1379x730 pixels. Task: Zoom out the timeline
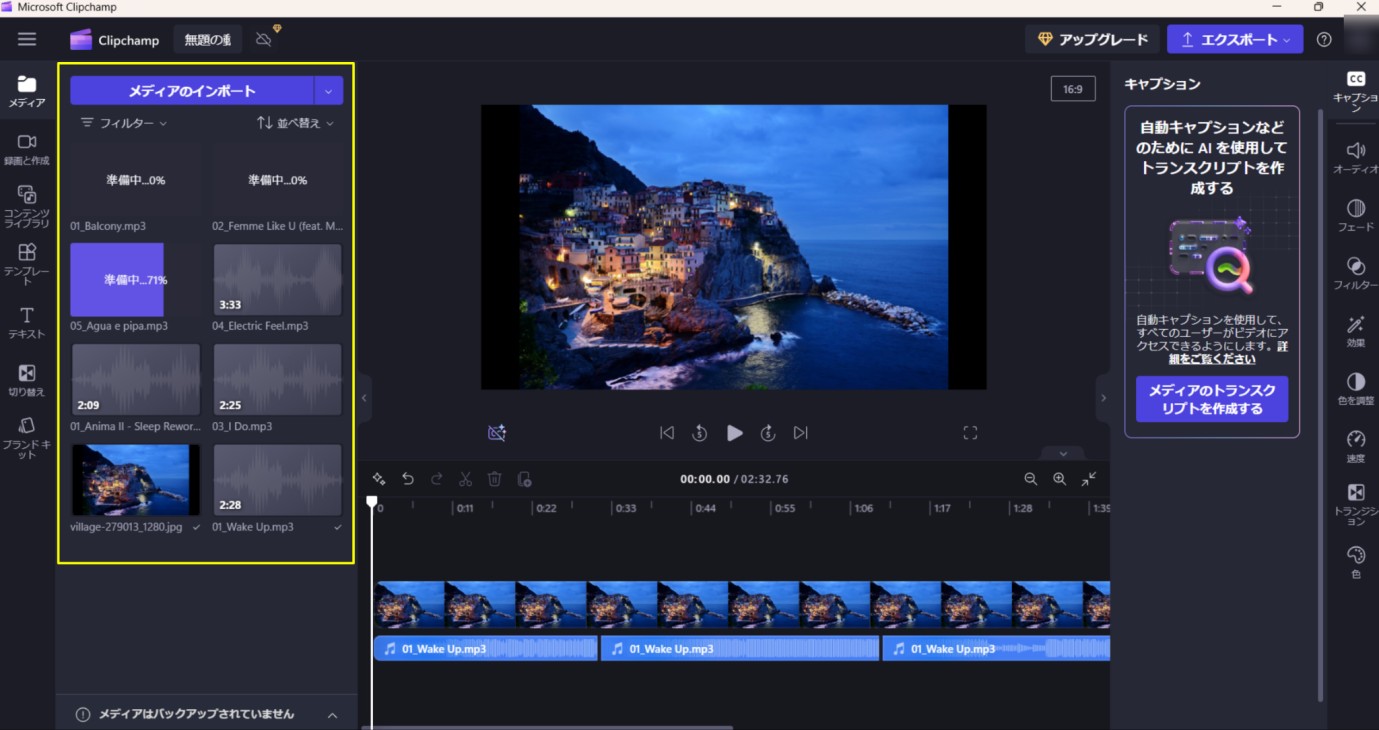1031,479
